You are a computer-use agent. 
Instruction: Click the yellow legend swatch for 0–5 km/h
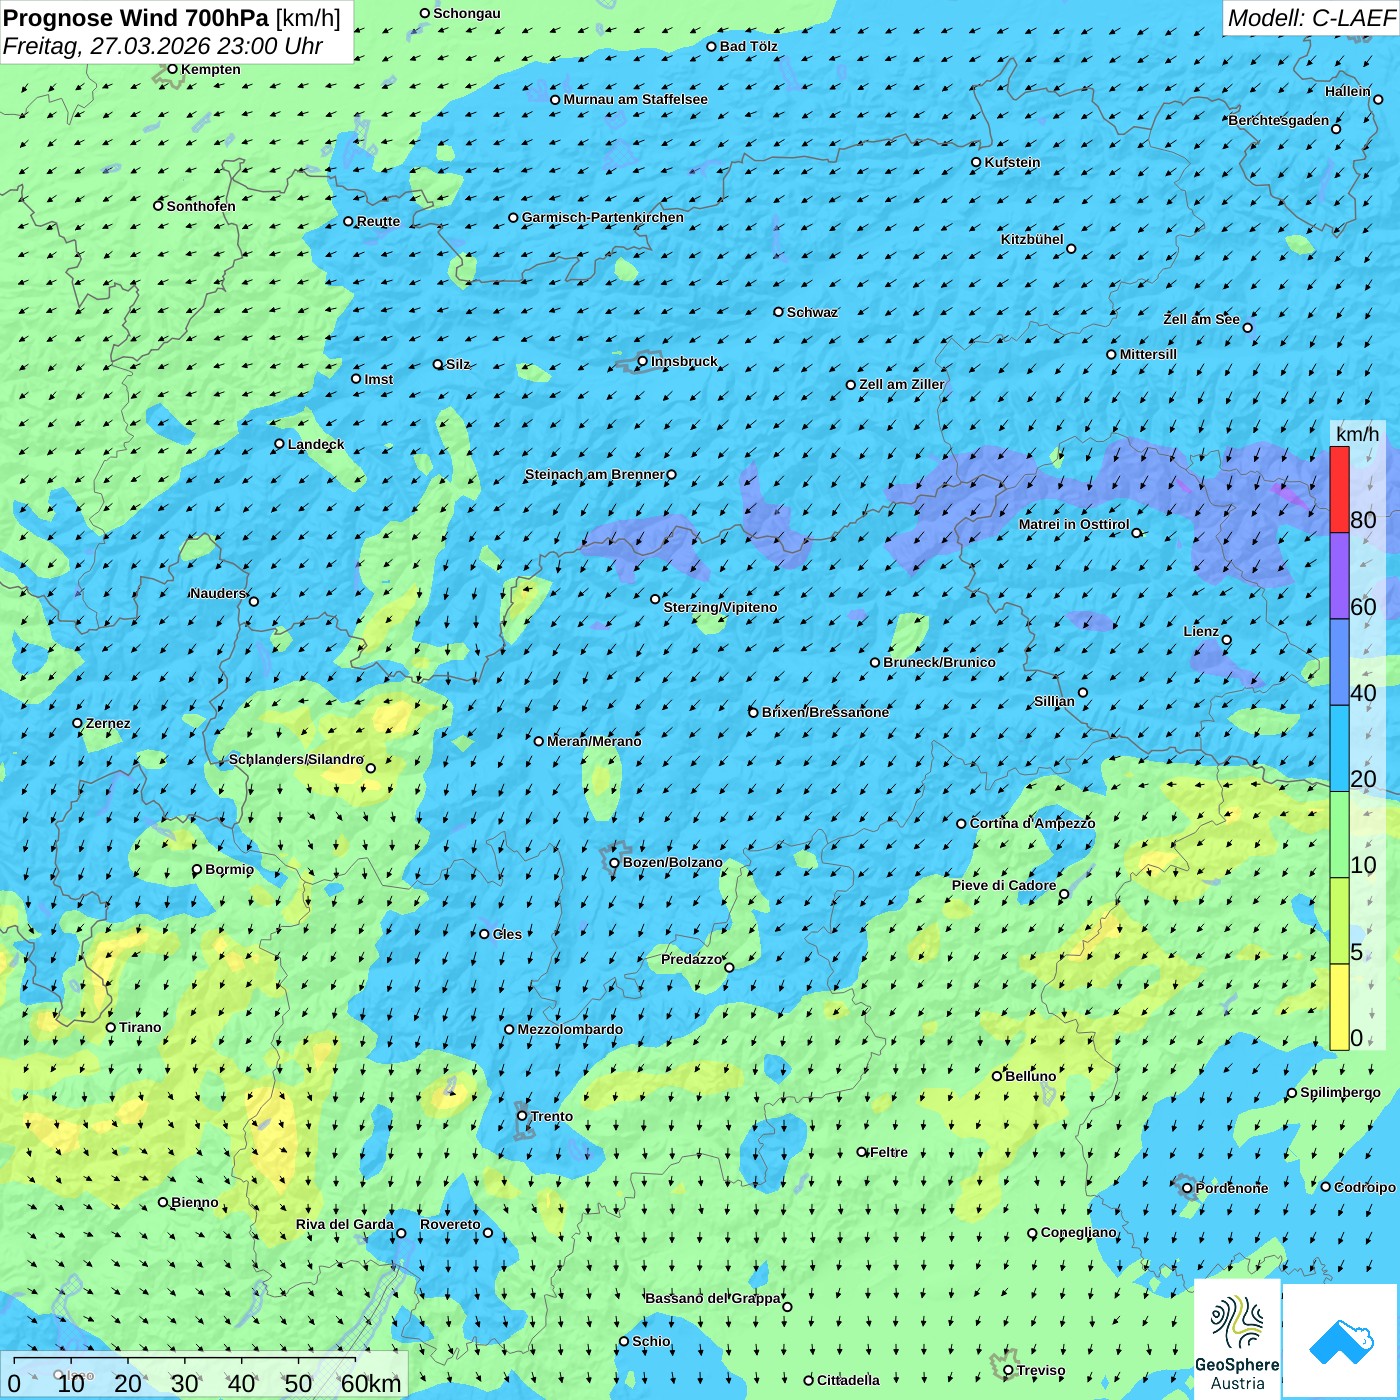click(1339, 1007)
